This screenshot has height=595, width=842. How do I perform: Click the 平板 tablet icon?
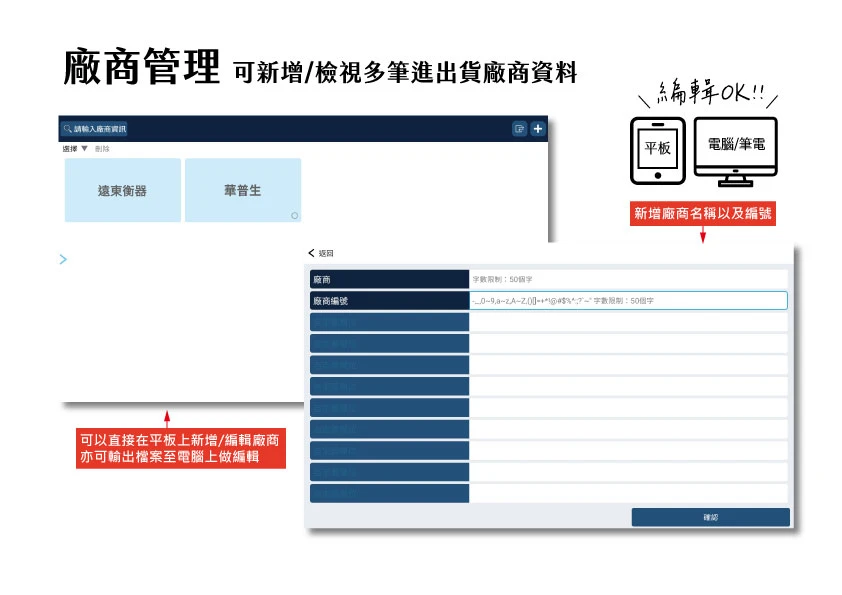[658, 151]
